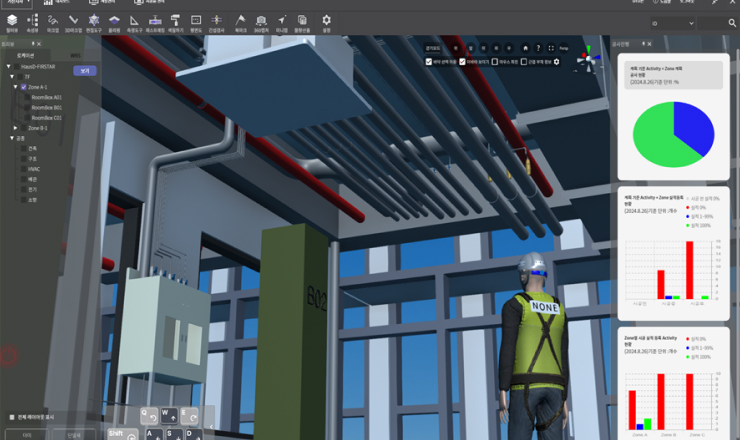Click the Persp projection button
The height and width of the screenshot is (440, 740).
[x=564, y=47]
